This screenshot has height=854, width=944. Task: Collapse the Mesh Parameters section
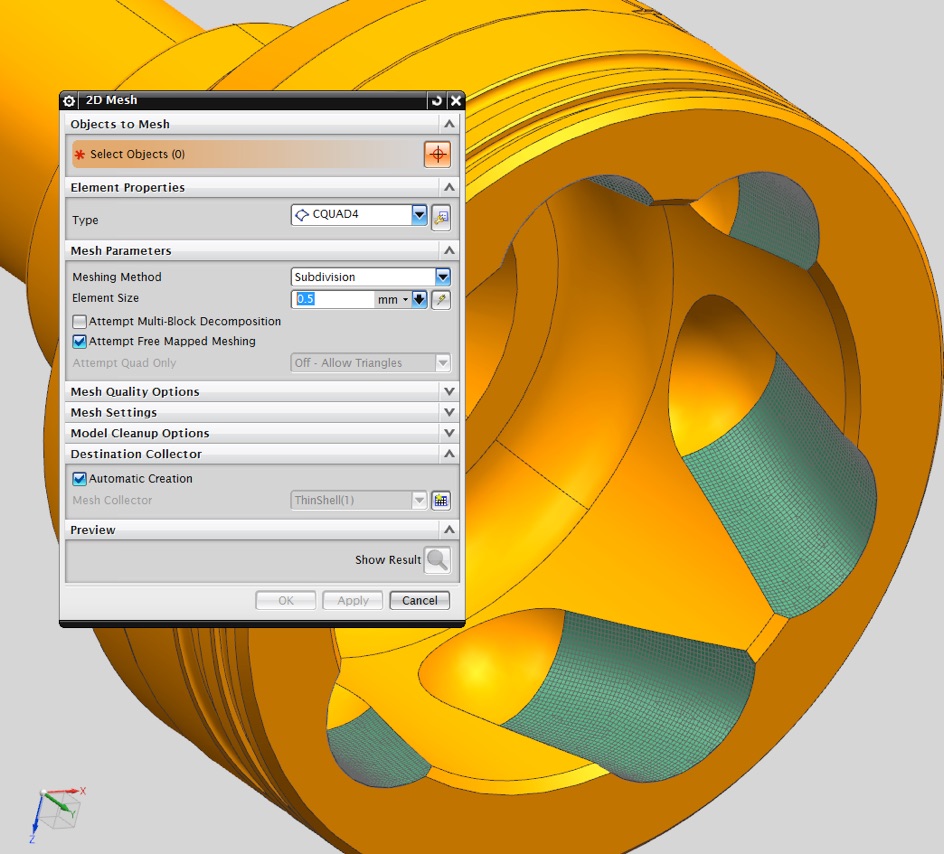[x=449, y=250]
